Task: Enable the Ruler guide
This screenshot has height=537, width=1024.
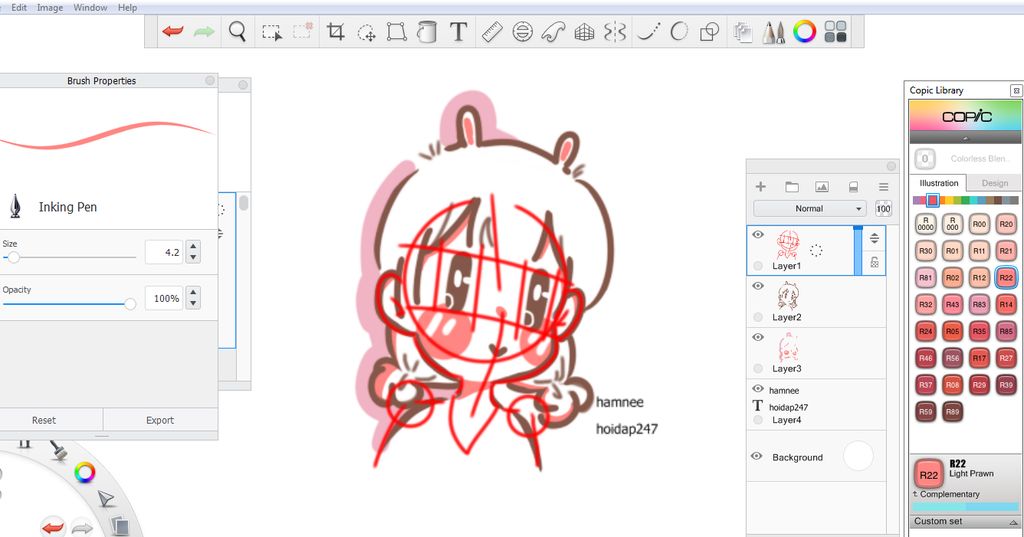Action: tap(492, 31)
